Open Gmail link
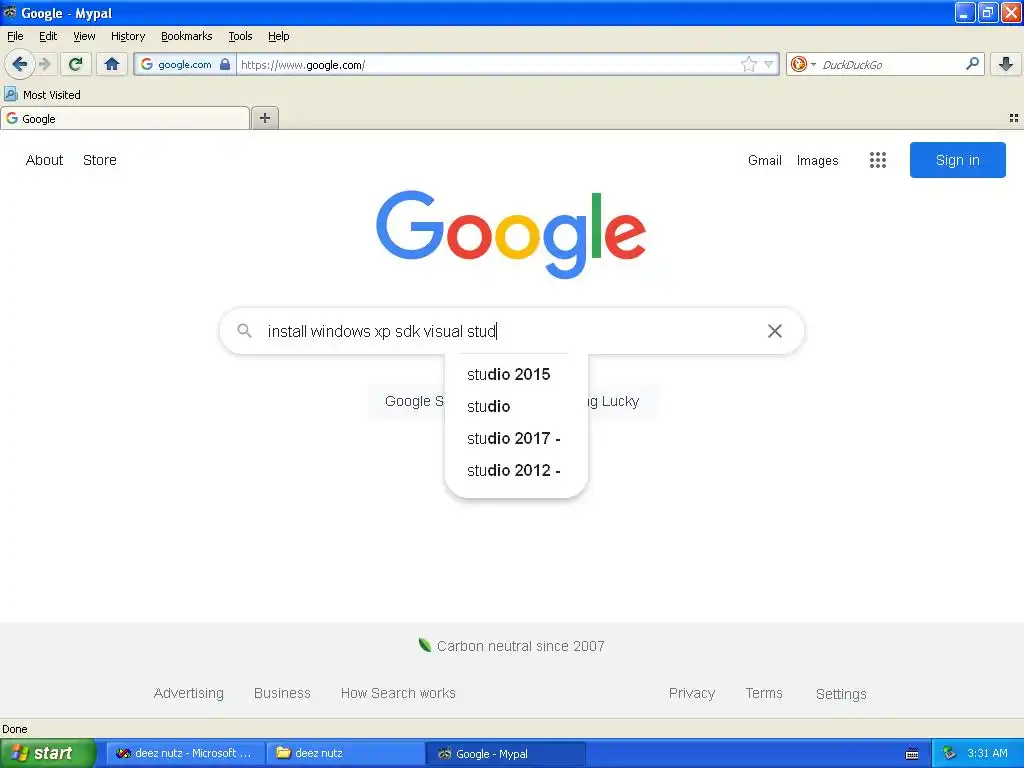The height and width of the screenshot is (768, 1024). tap(764, 160)
